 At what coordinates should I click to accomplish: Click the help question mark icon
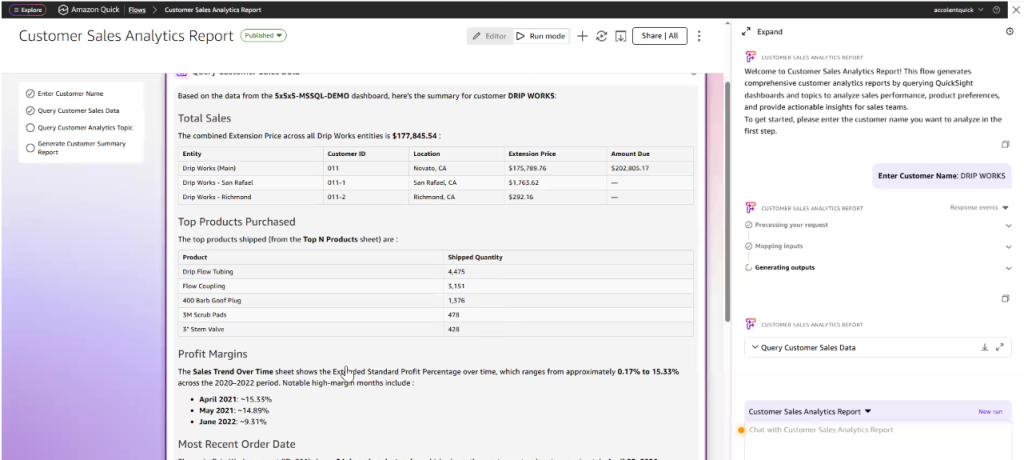coord(996,10)
